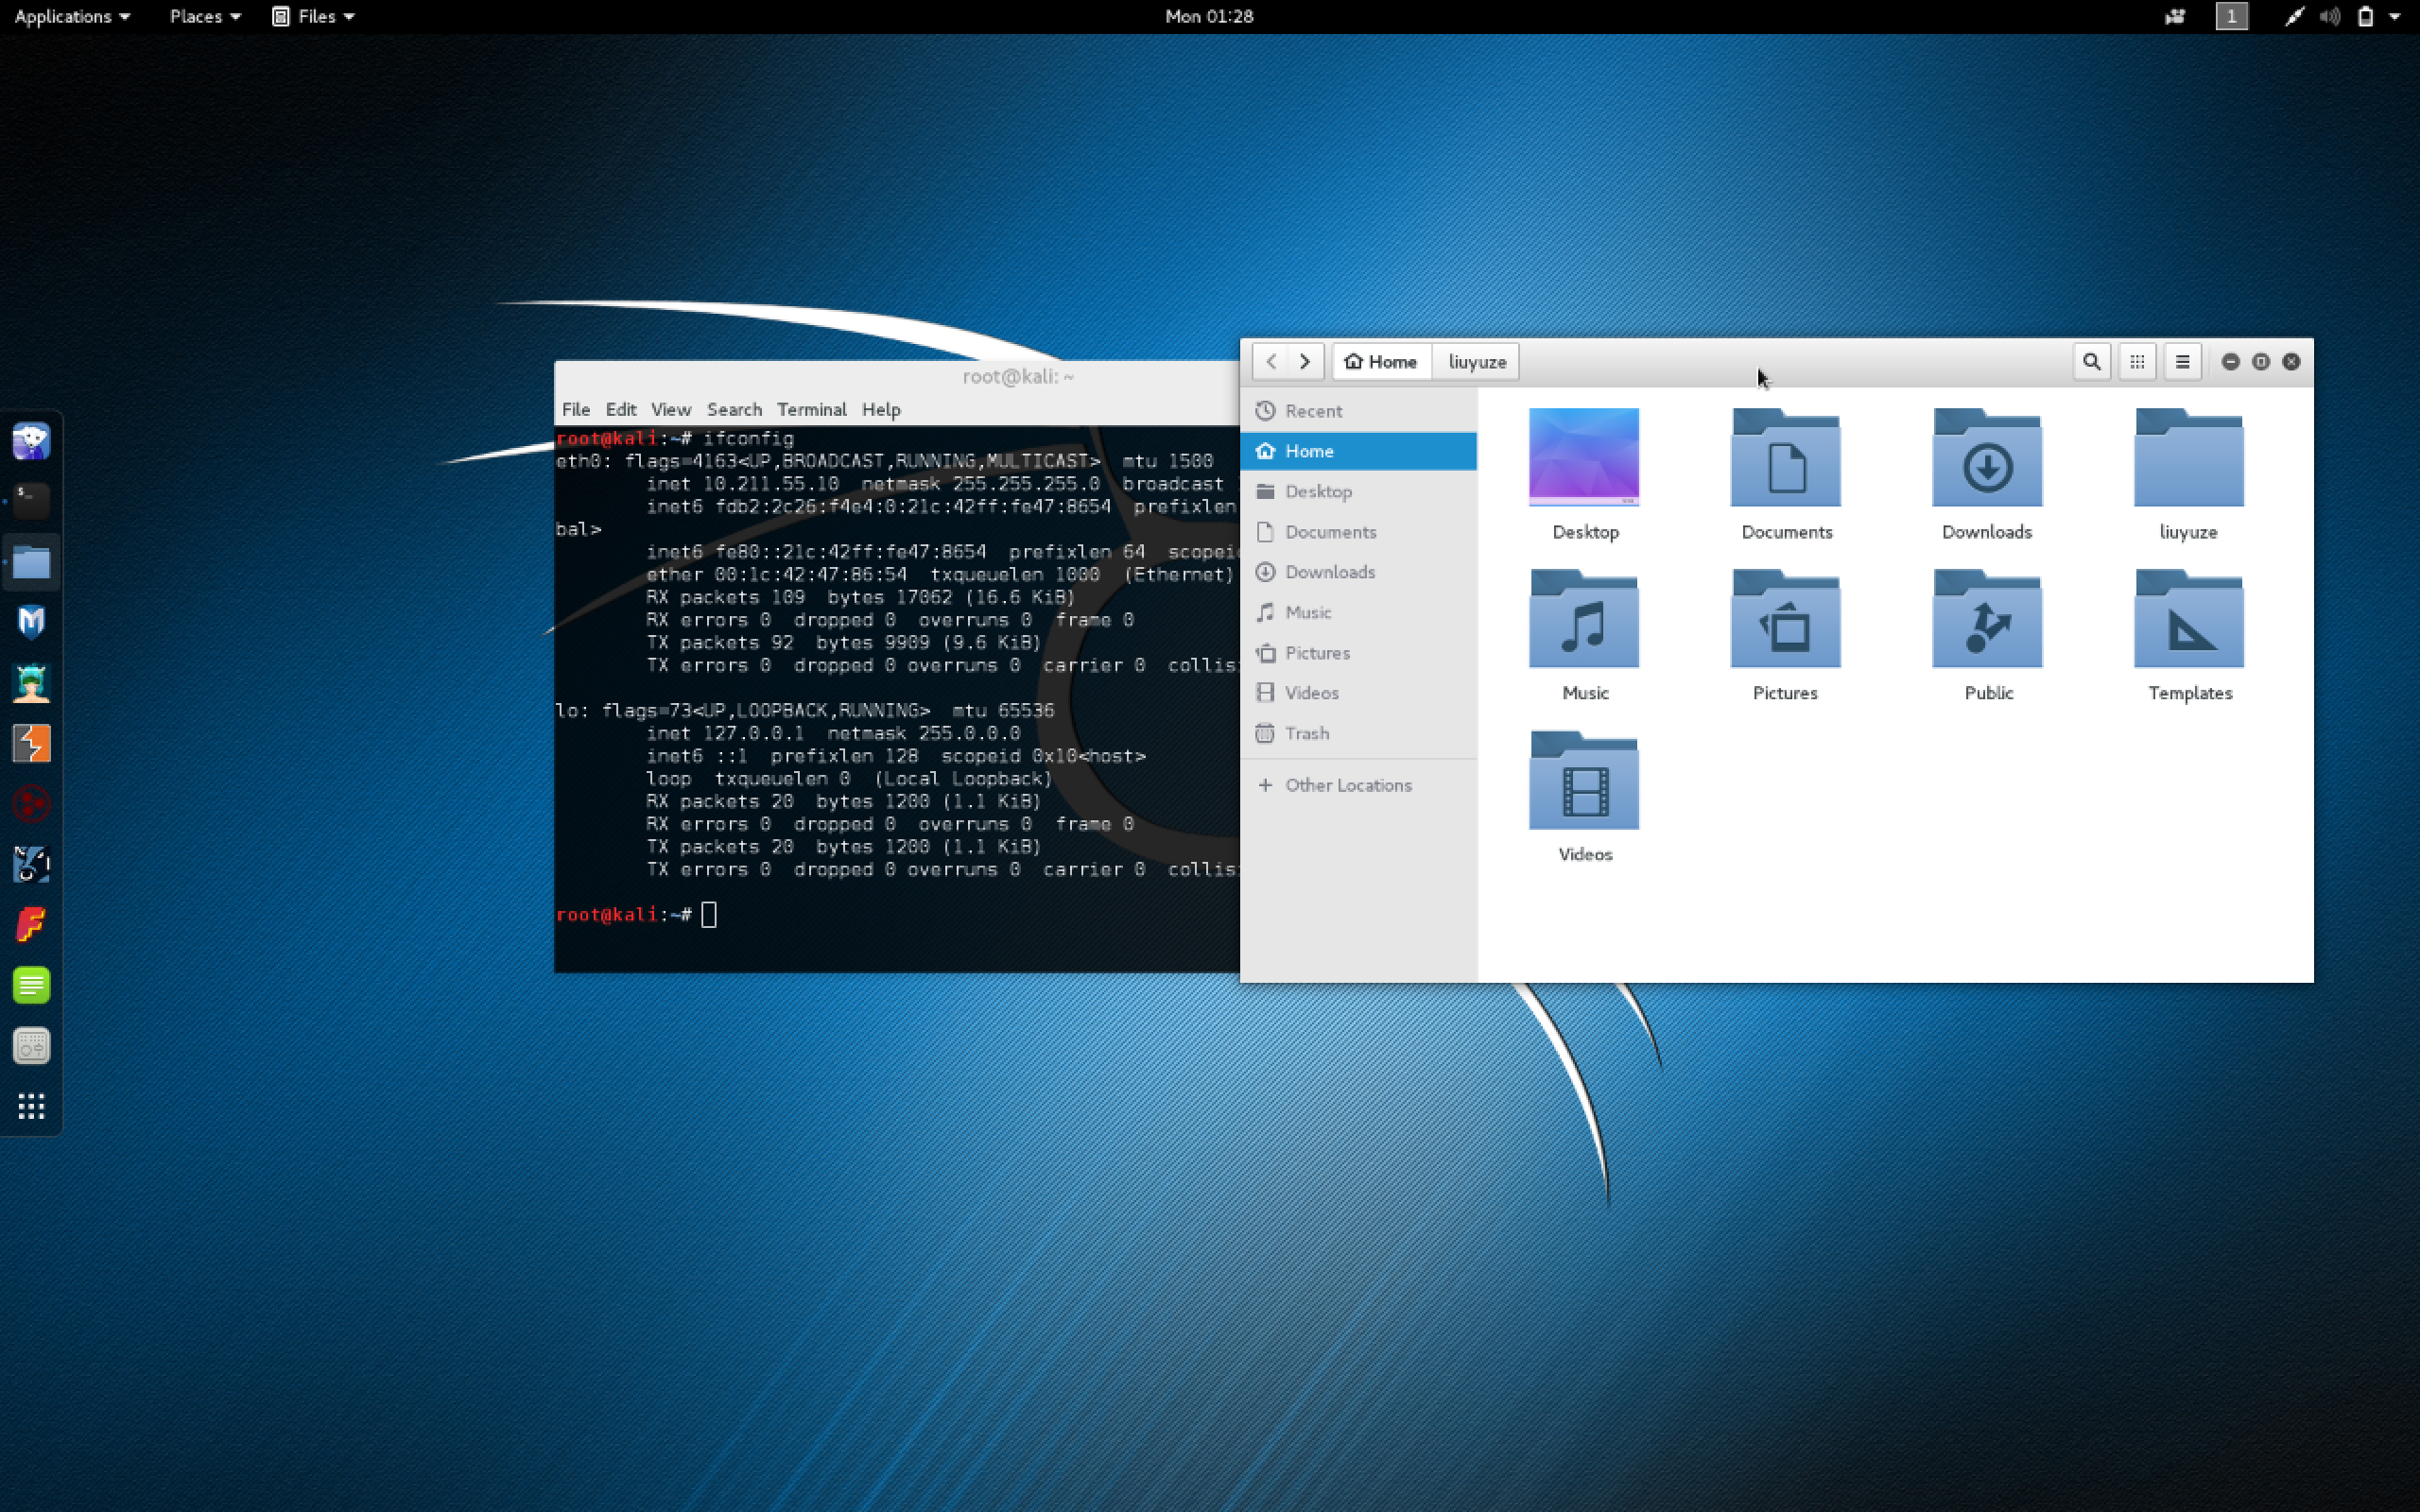Image resolution: width=2420 pixels, height=1512 pixels.
Task: Open the system status menu arrow
Action: coord(2394,16)
